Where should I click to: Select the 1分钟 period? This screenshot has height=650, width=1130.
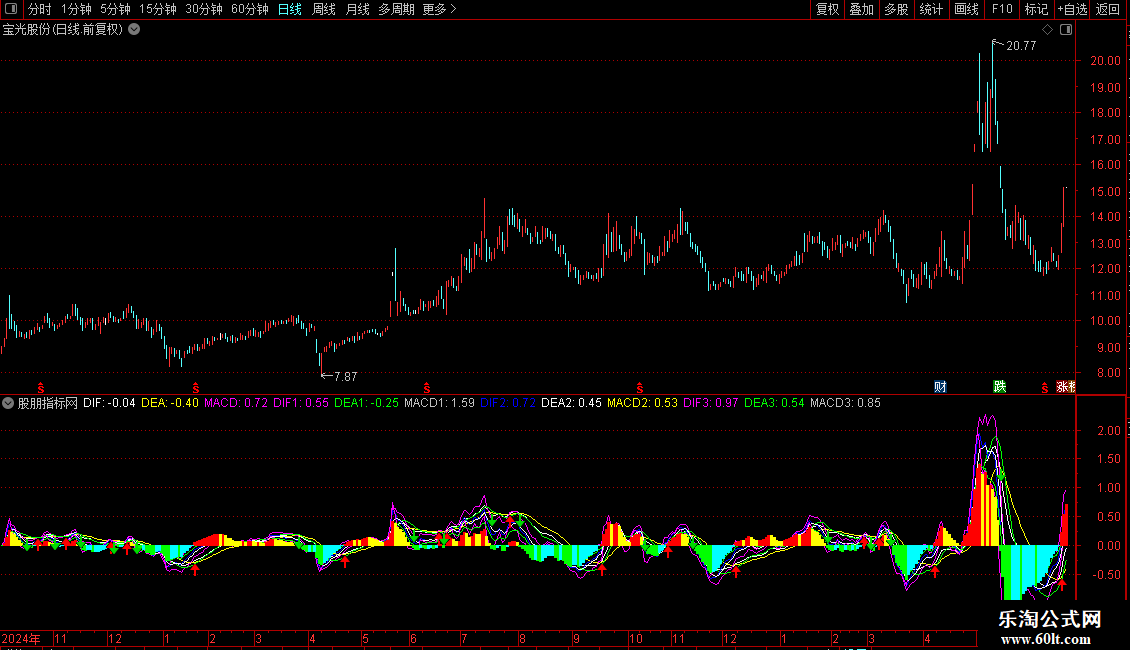click(76, 9)
